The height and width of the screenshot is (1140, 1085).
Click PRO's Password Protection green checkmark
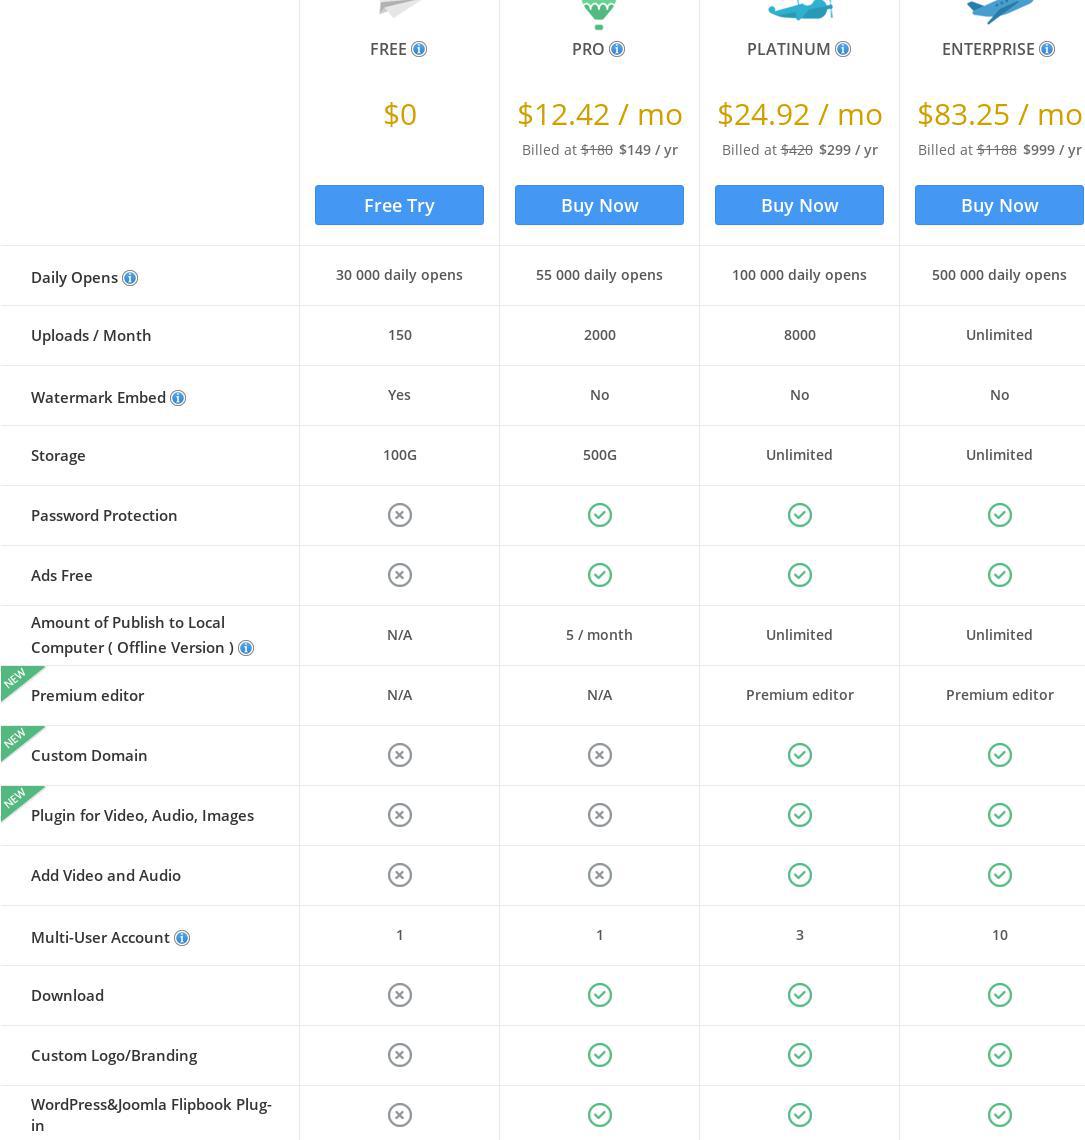tap(599, 515)
